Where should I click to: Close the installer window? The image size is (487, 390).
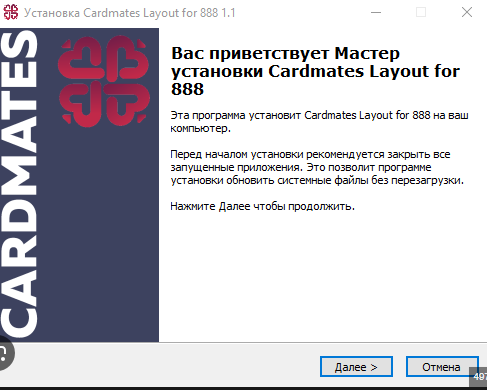(x=467, y=12)
